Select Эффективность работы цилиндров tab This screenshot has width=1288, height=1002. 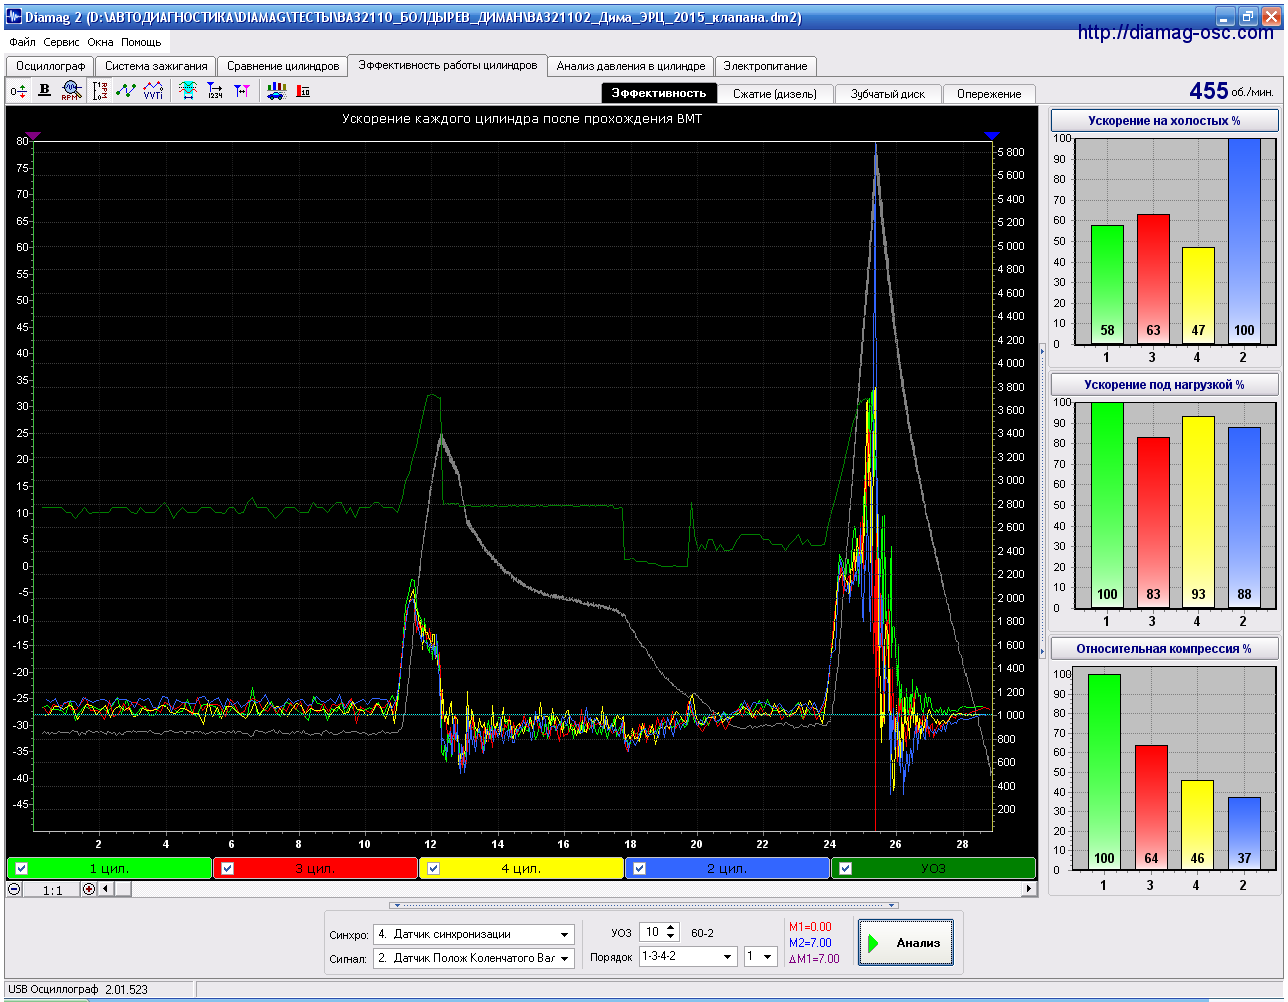tap(447, 65)
